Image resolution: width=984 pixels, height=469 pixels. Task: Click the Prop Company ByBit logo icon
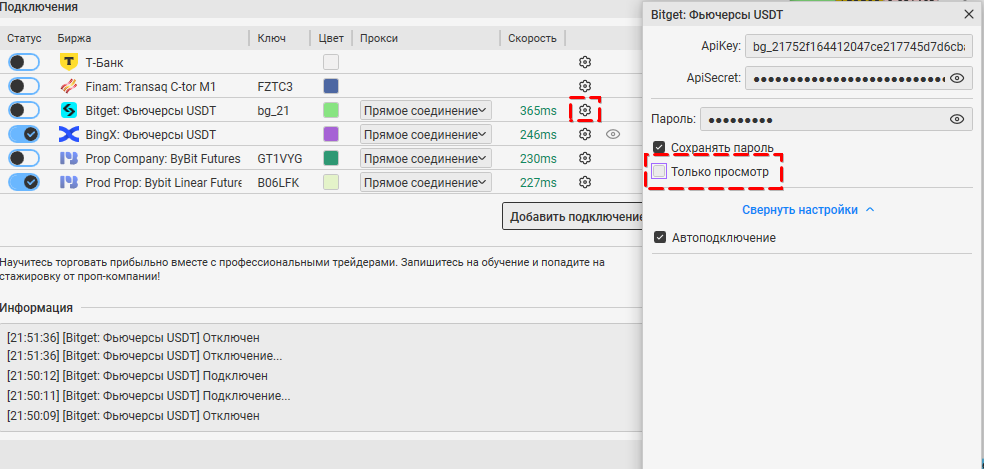tap(68, 158)
